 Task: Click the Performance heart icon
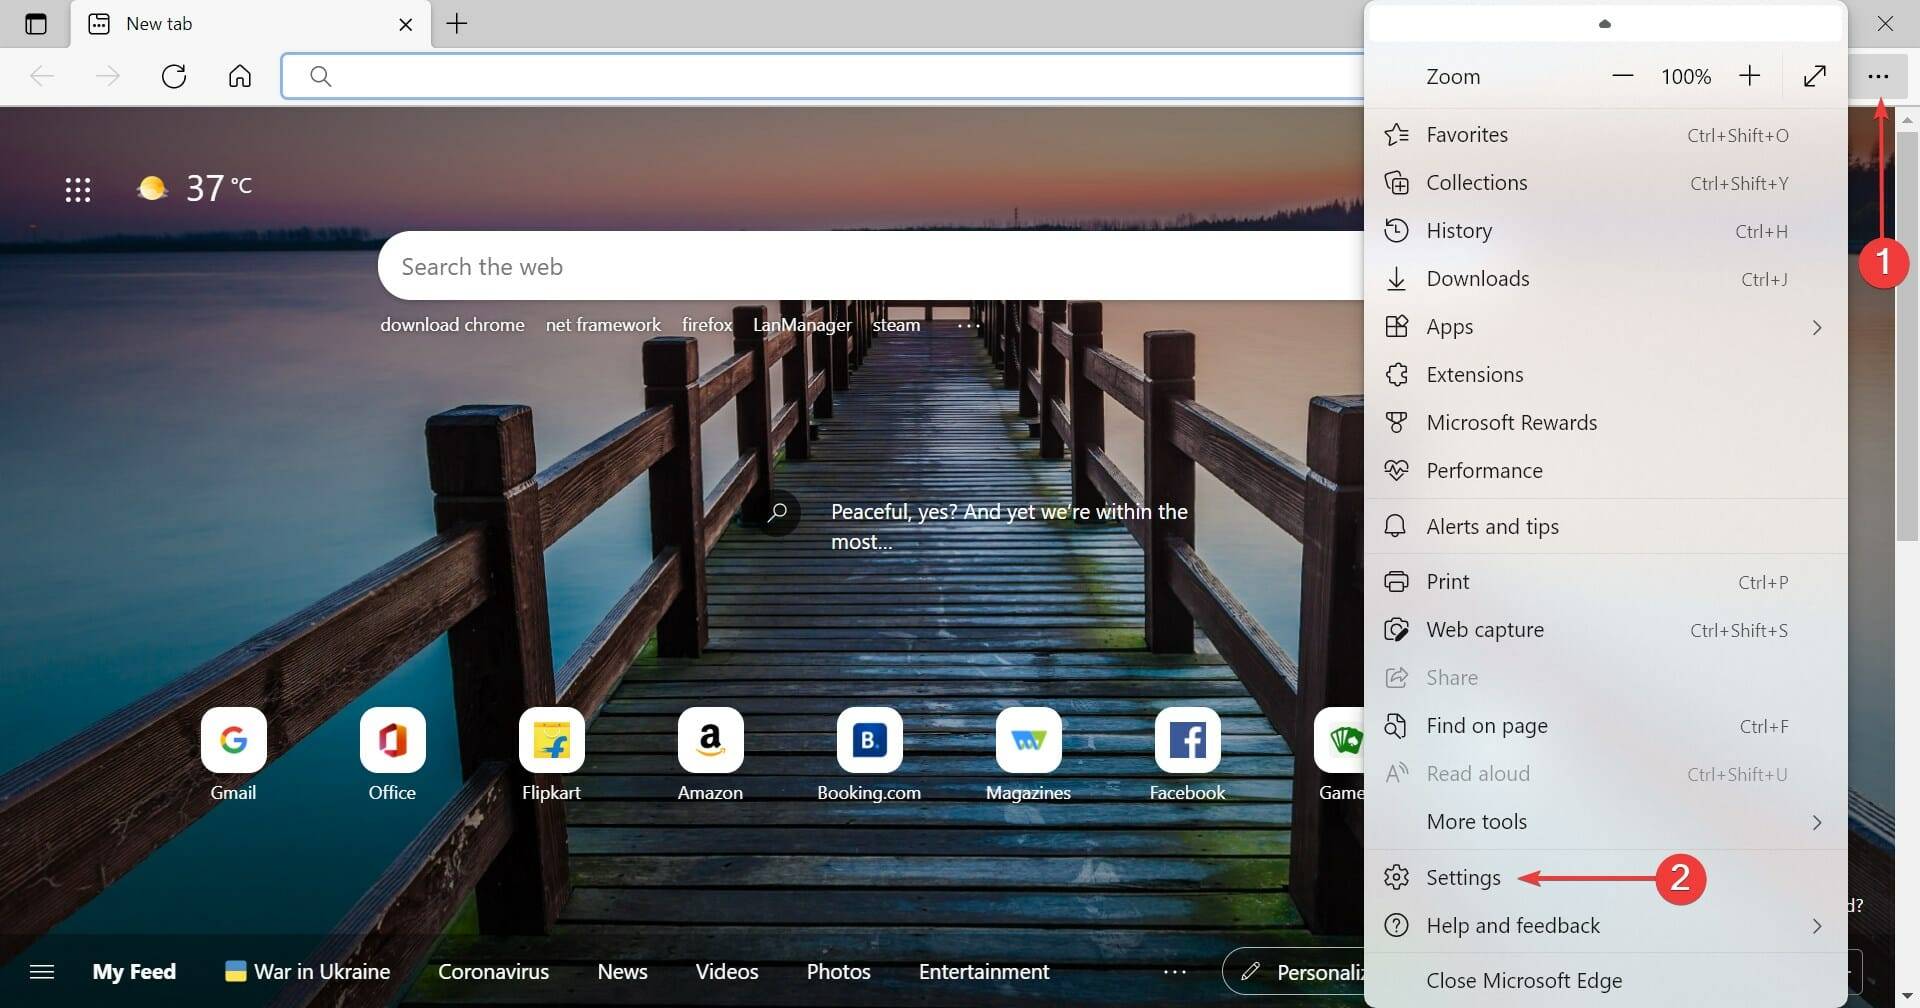pyautogui.click(x=1397, y=470)
